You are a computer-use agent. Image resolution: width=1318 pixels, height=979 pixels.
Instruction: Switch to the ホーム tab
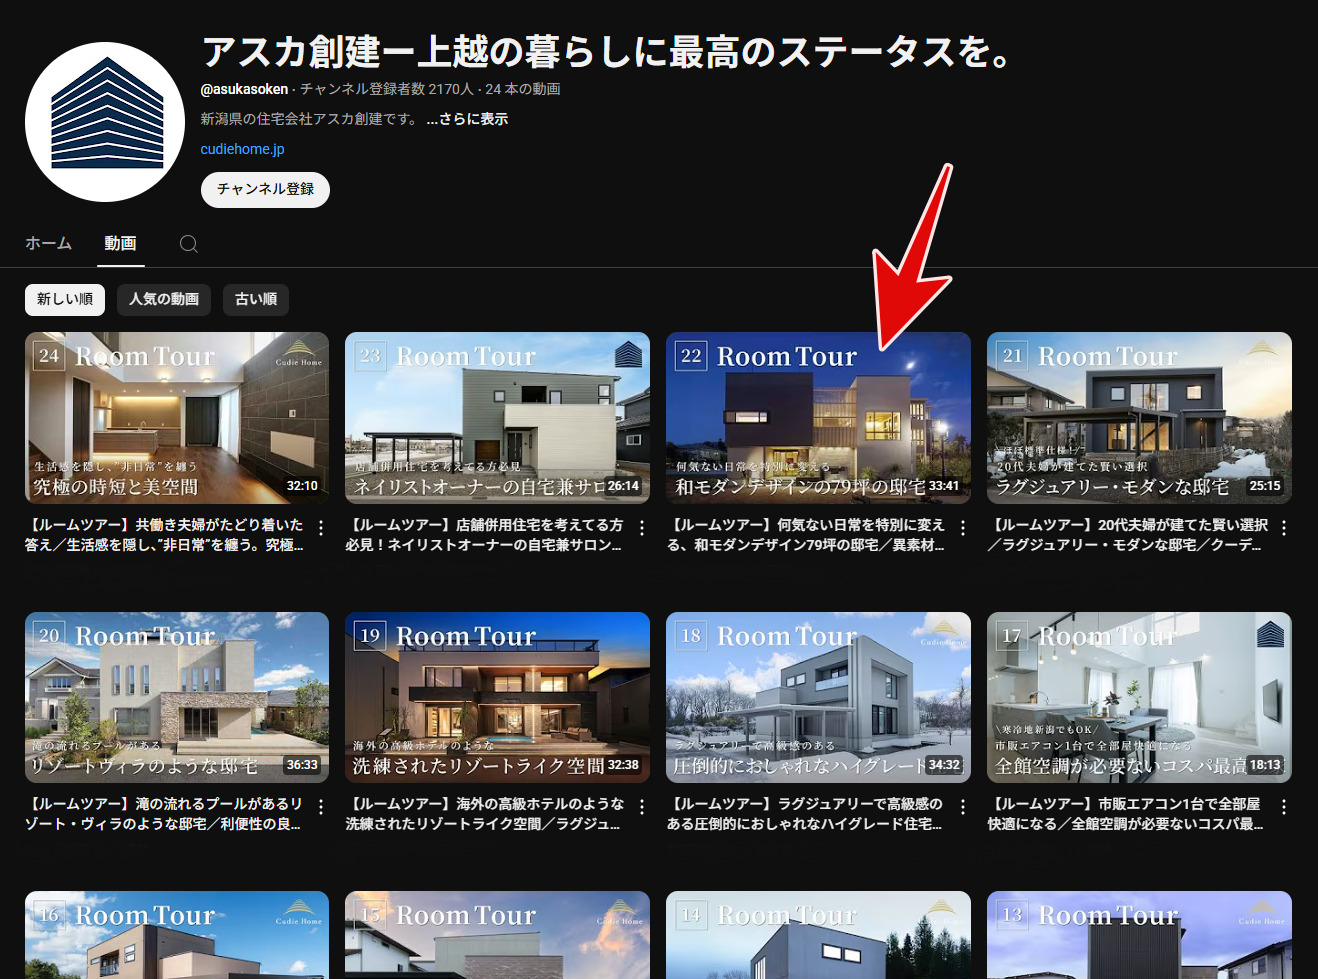click(48, 243)
